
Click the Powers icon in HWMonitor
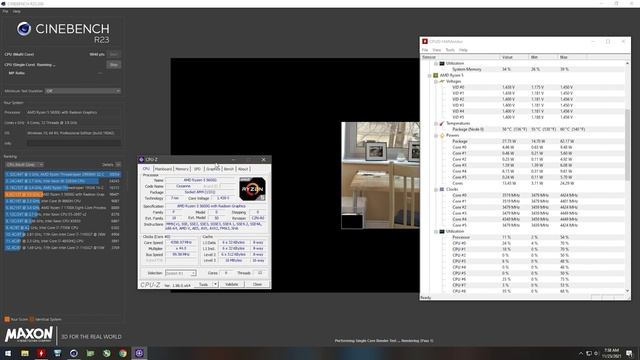tap(442, 135)
